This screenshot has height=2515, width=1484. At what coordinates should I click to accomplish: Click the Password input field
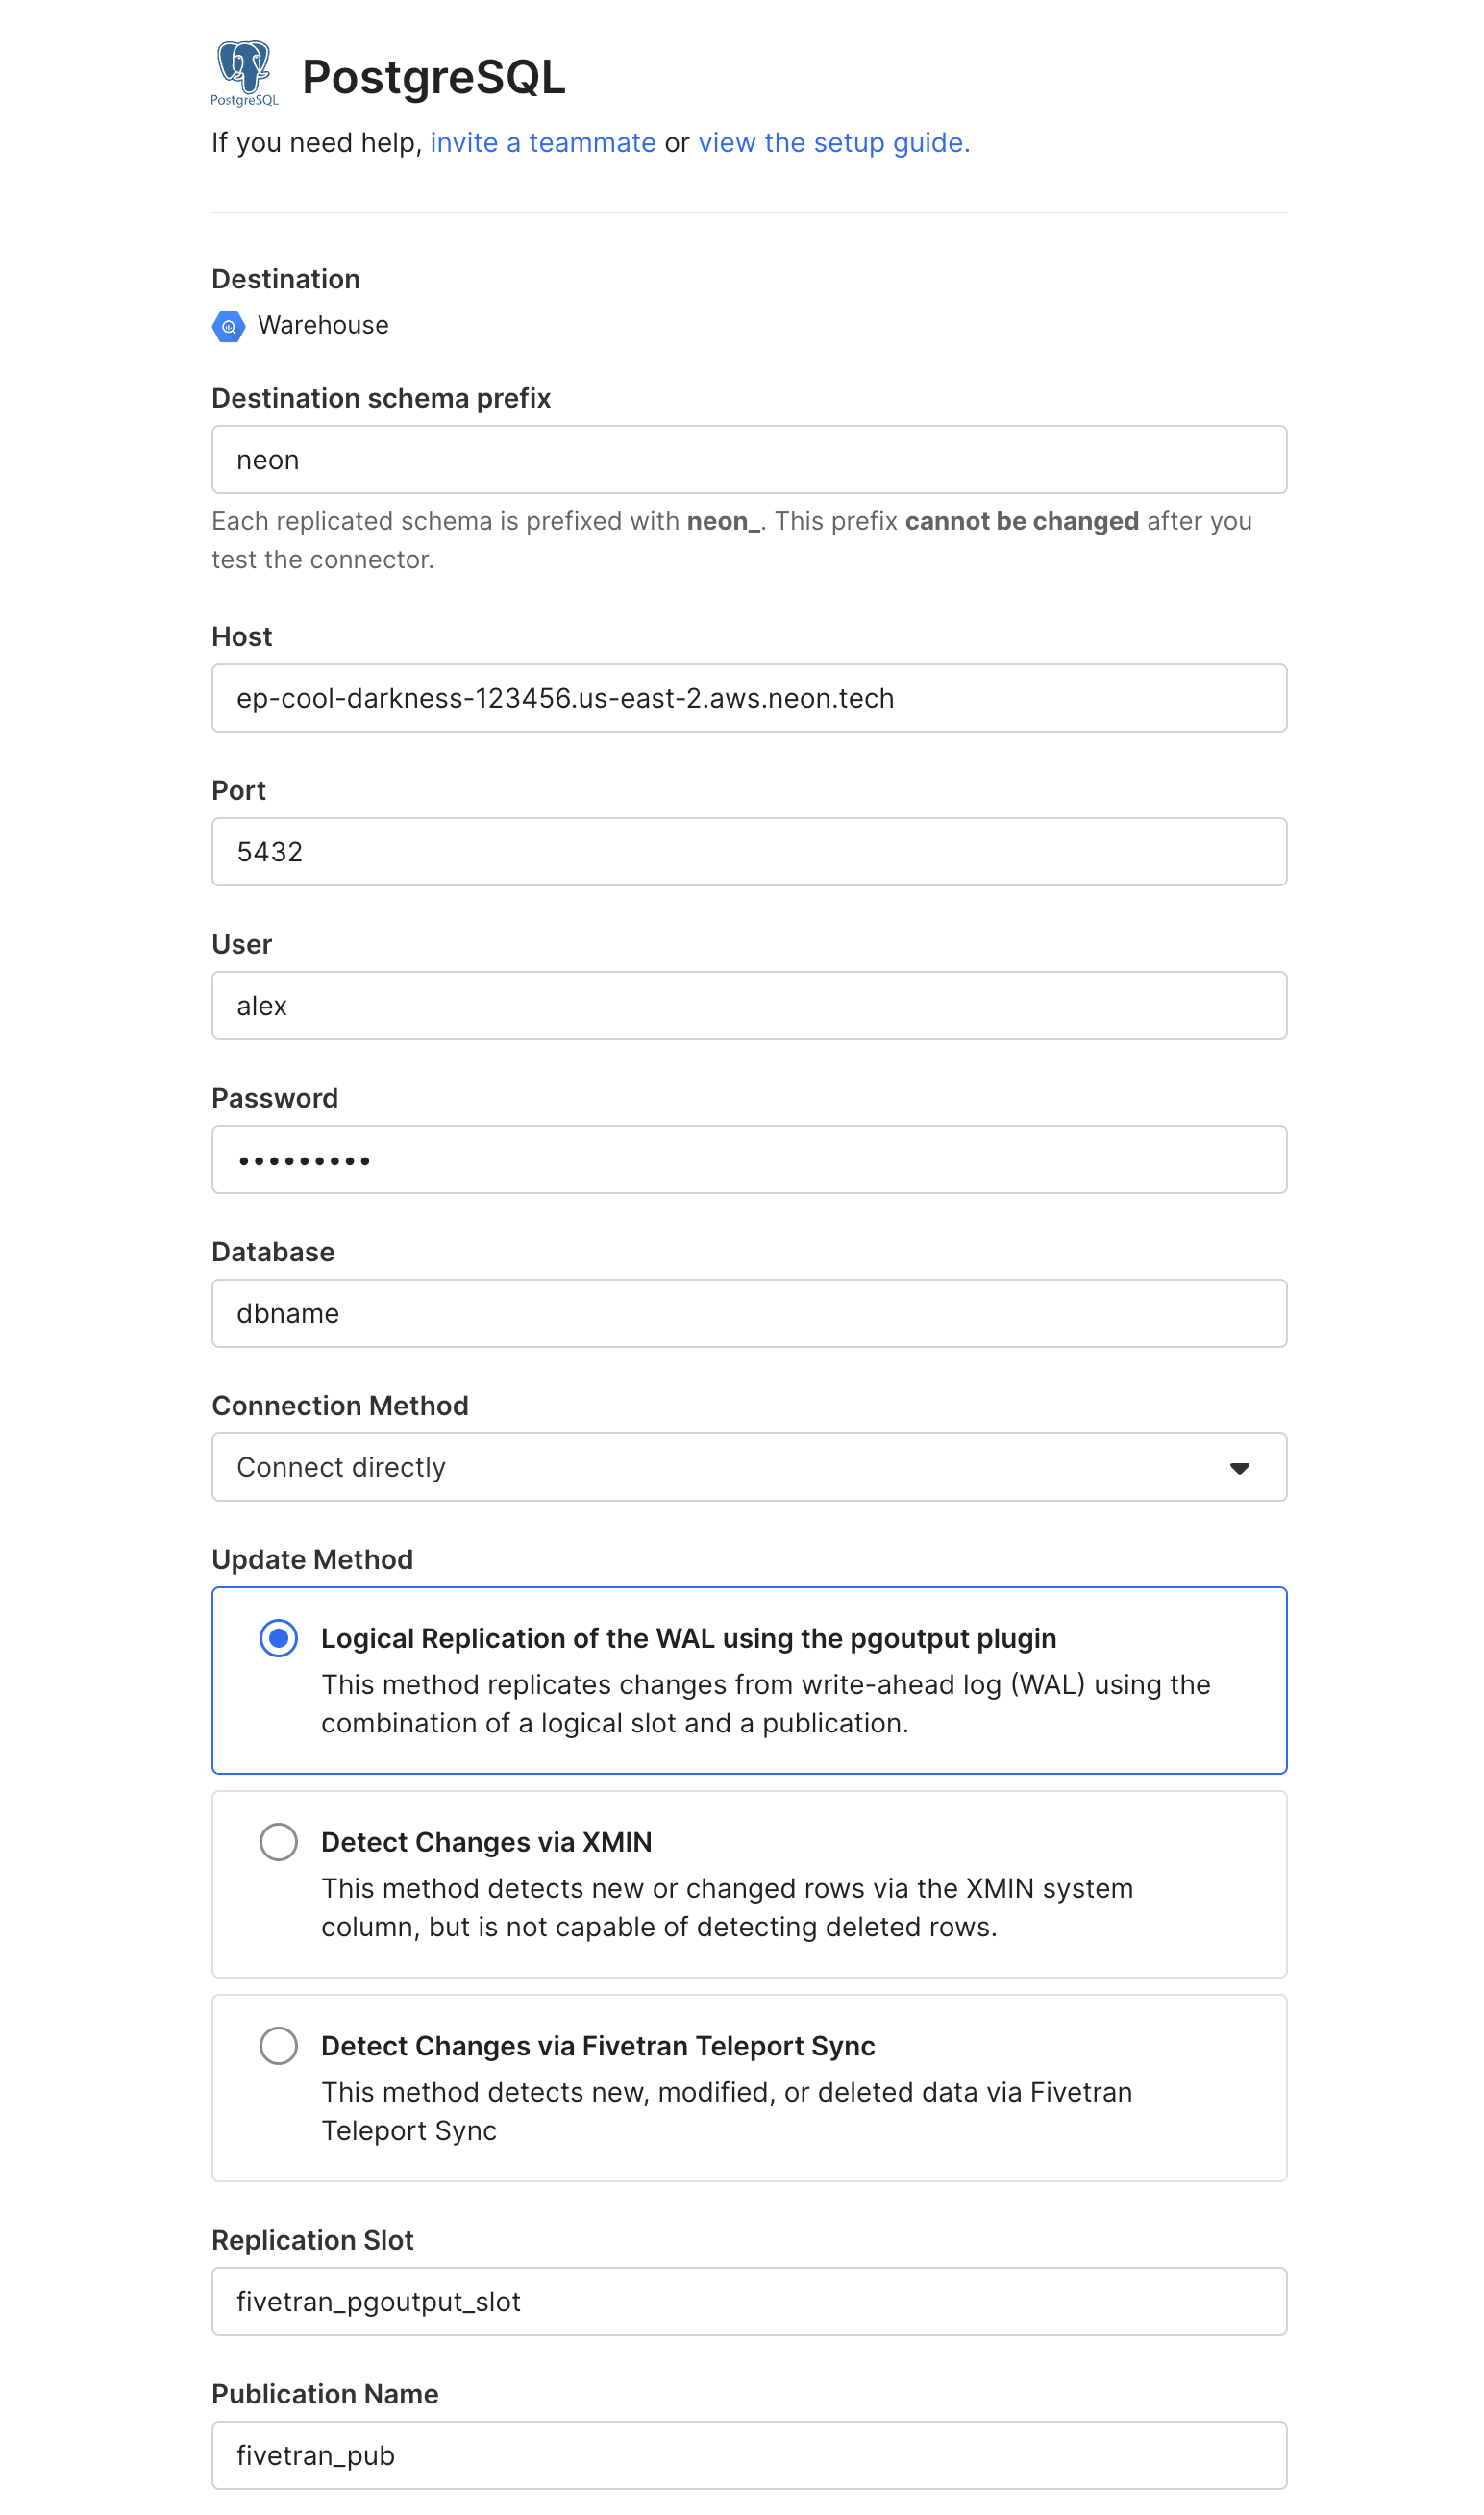tap(749, 1160)
